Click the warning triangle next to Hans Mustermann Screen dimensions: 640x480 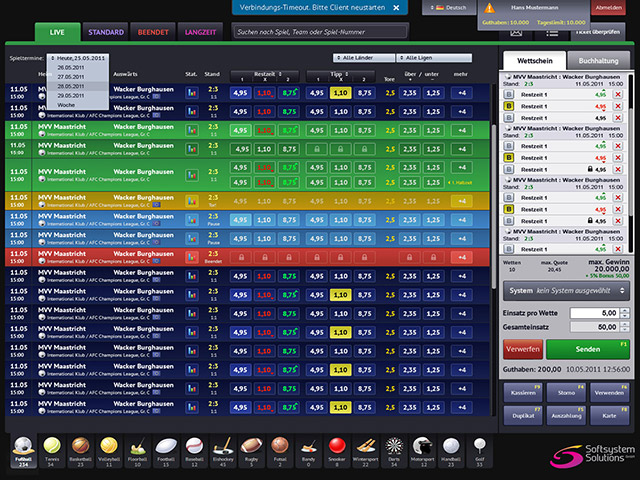pyautogui.click(x=489, y=8)
